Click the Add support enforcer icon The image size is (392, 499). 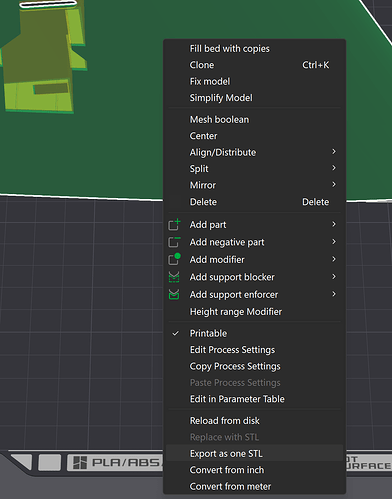tap(174, 294)
